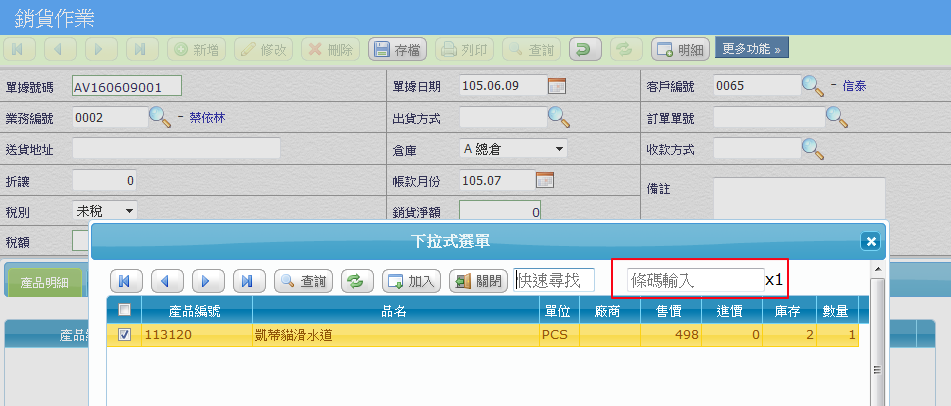Image resolution: width=951 pixels, height=406 pixels.
Task: Open the 出貨方式 lookup magnifier
Action: (558, 117)
